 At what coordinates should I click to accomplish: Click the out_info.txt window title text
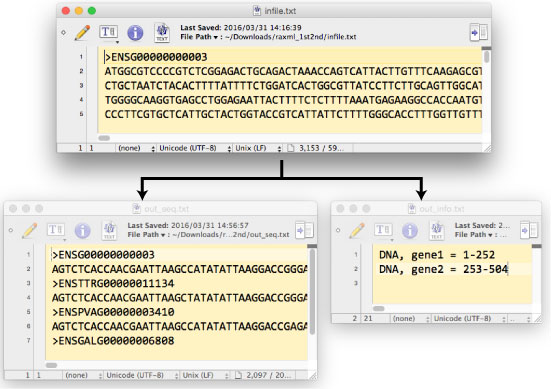442,209
